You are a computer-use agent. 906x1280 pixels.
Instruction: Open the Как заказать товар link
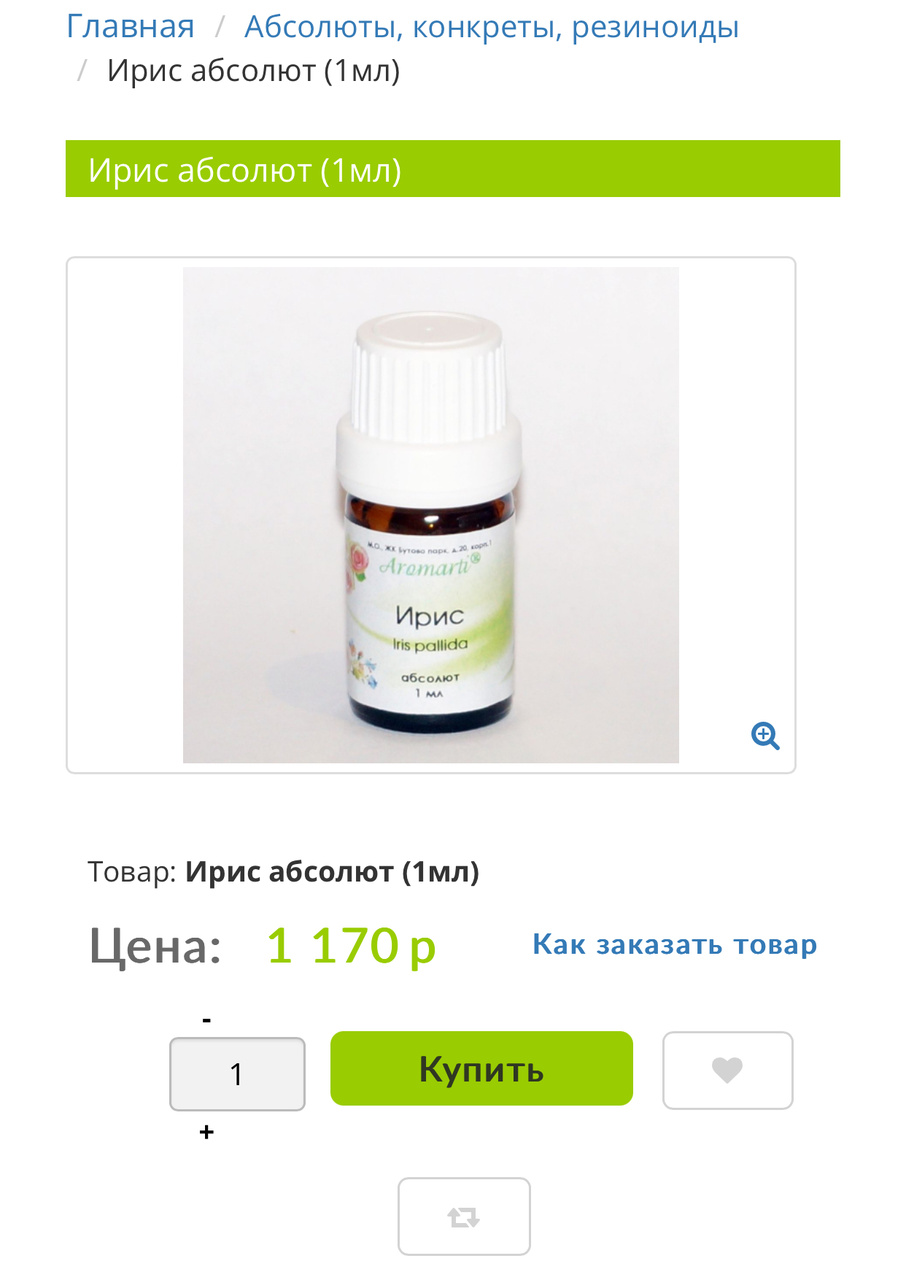[675, 944]
